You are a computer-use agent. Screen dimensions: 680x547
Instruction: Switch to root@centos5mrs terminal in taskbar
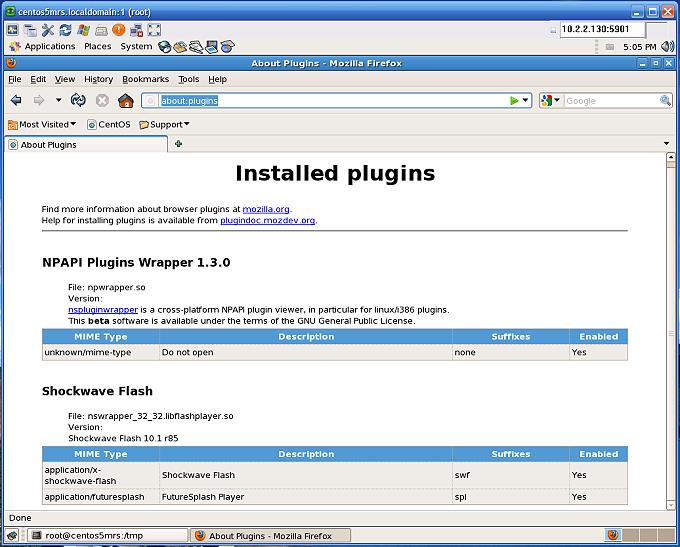(97, 536)
